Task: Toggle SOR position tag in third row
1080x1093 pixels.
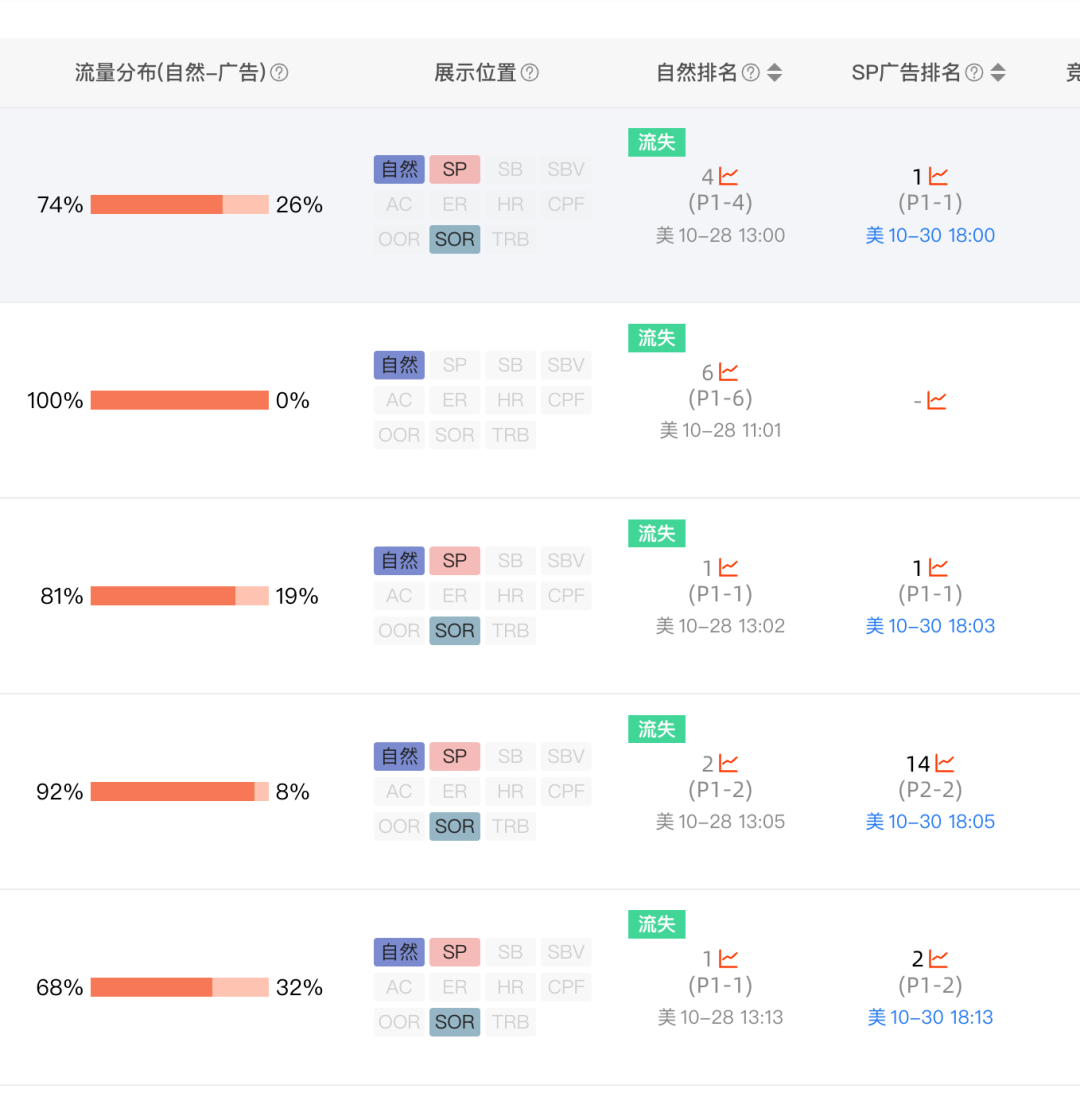Action: tap(455, 631)
